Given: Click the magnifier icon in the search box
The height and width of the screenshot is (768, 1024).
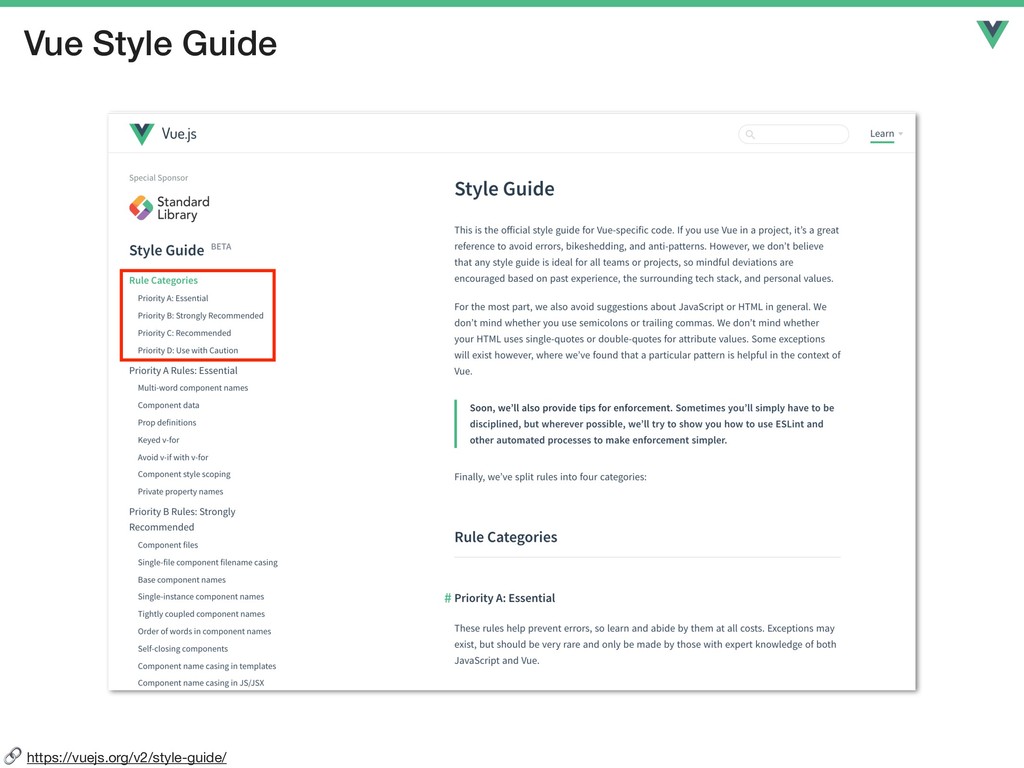Looking at the screenshot, I should tap(750, 135).
